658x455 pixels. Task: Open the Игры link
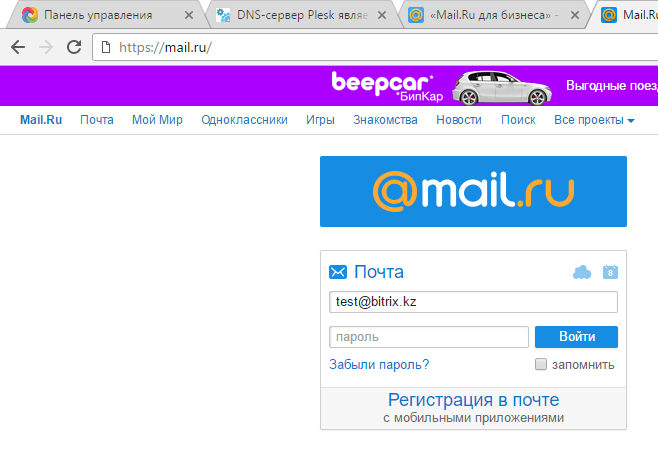320,120
